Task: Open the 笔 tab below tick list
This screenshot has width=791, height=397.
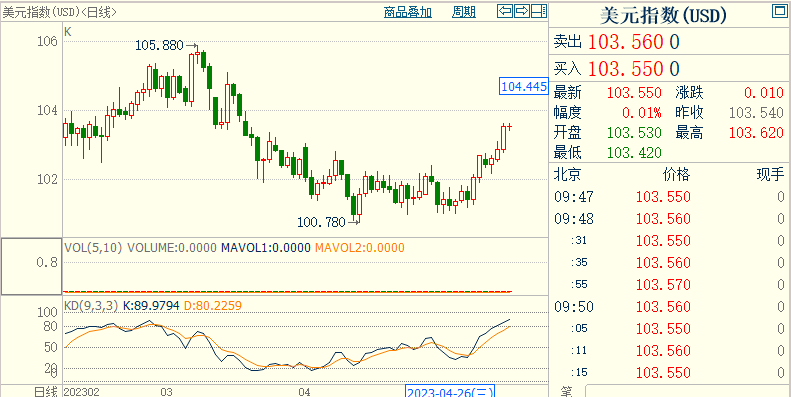Action: click(x=566, y=391)
